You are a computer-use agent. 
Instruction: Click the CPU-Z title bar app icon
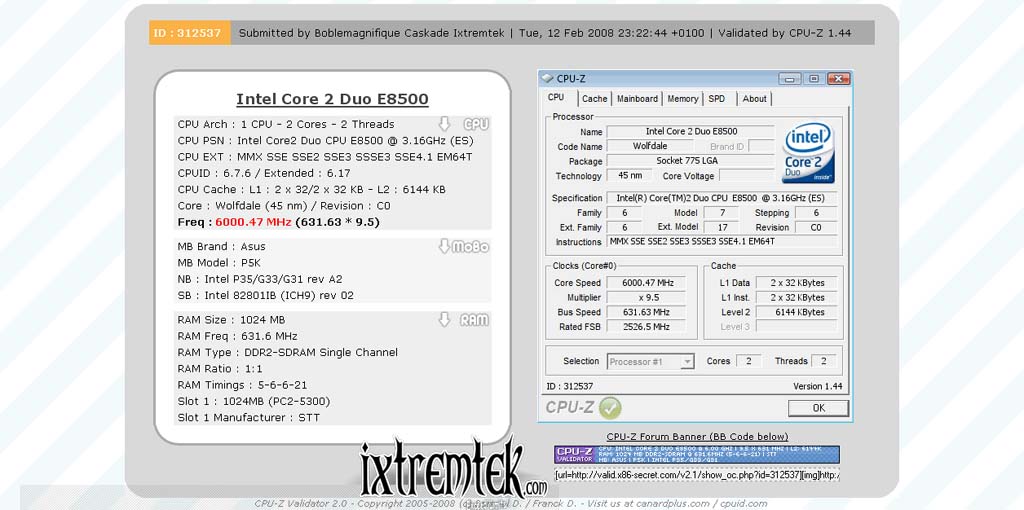coord(547,78)
